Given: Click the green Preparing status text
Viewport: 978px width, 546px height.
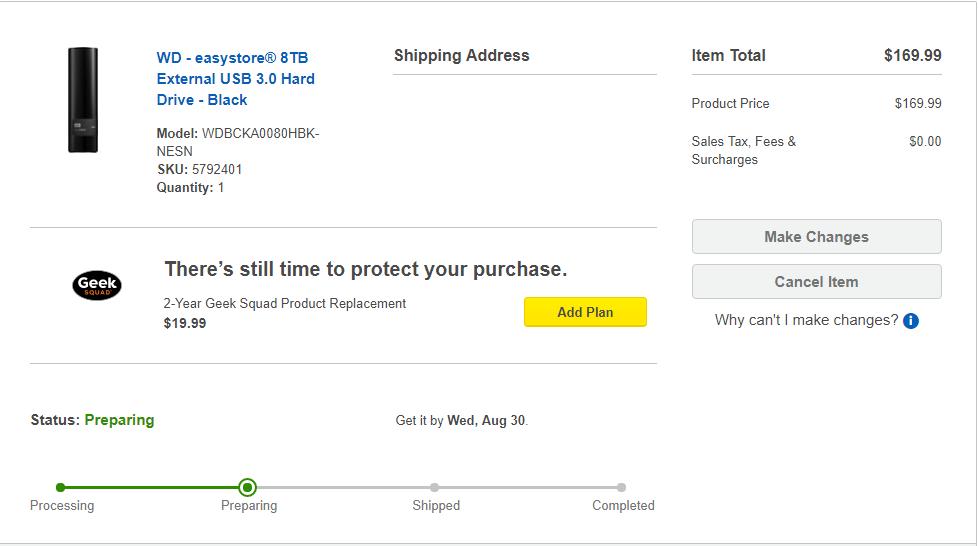Looking at the screenshot, I should 119,420.
